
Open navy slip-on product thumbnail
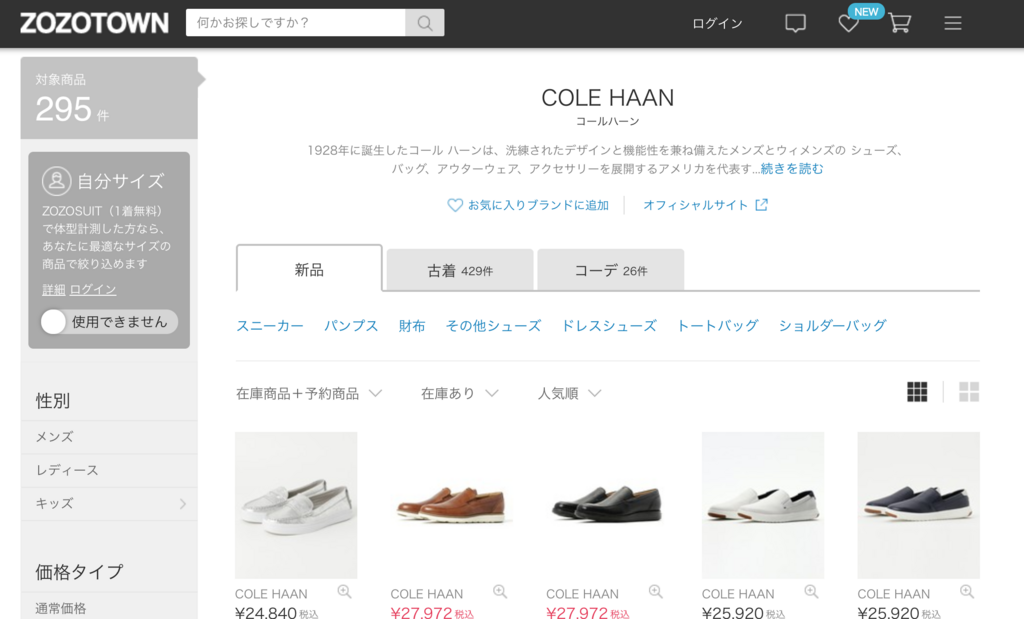click(918, 505)
